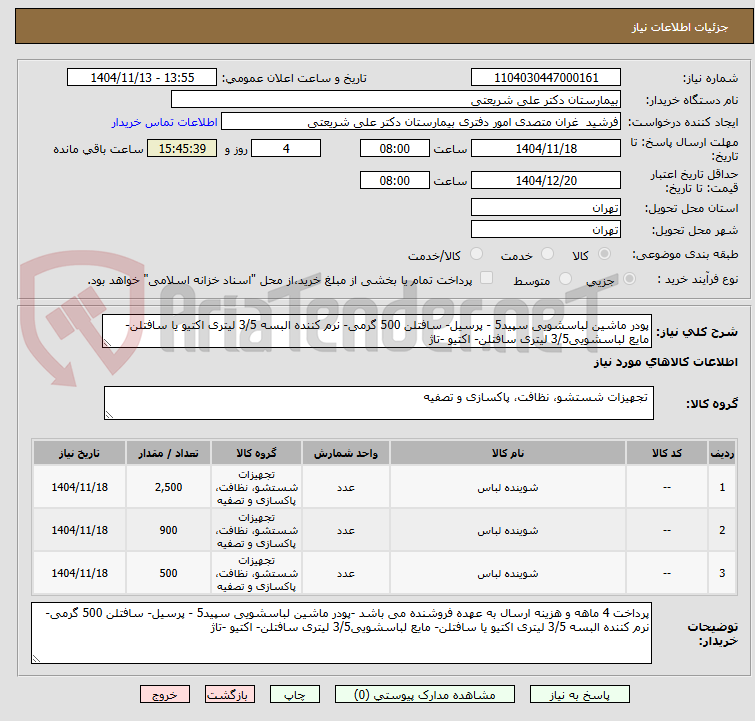Open the اطلاعات تماس خریدار link
This screenshot has height=721, width=755.
tap(165, 122)
